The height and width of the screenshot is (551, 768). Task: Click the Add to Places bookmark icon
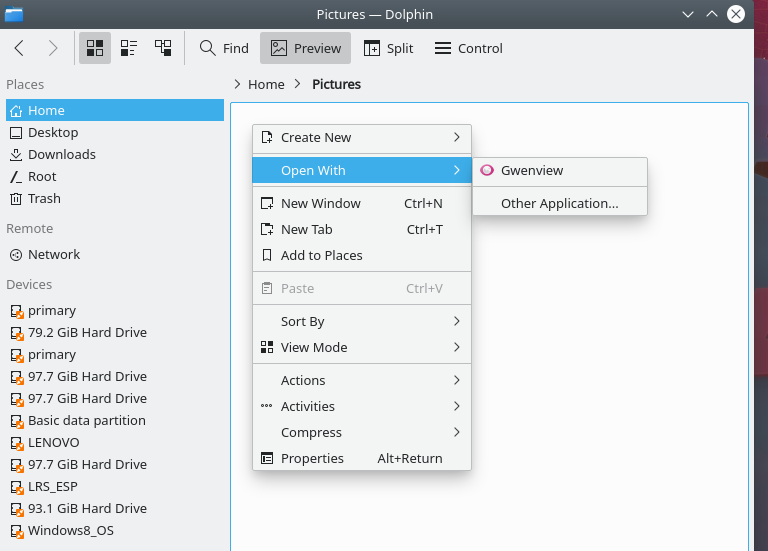coord(267,255)
